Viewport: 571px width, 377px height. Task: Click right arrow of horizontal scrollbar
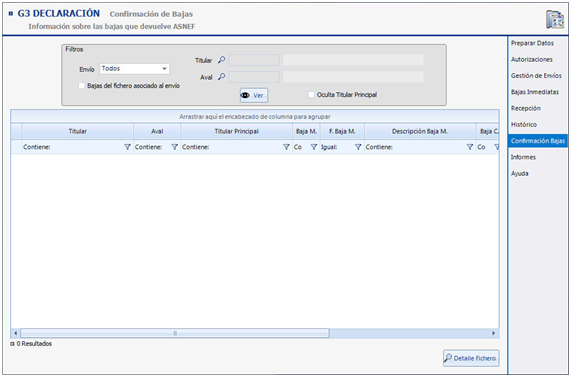point(493,333)
